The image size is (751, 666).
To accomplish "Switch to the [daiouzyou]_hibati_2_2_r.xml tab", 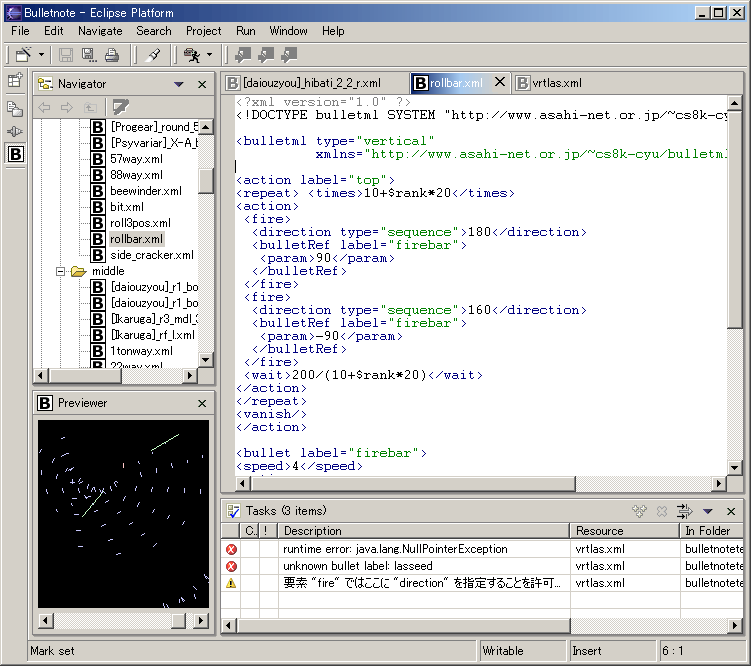I will [311, 83].
